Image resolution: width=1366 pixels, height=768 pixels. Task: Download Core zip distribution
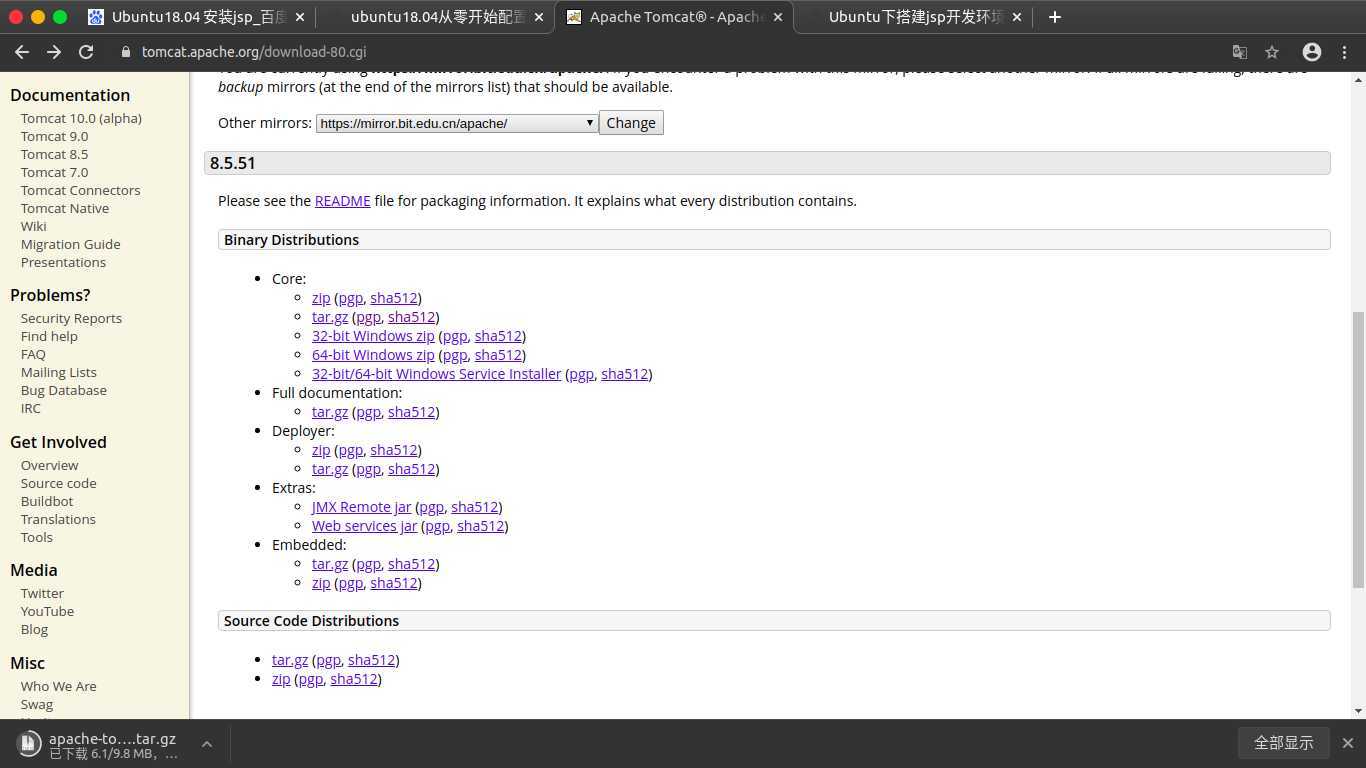321,298
